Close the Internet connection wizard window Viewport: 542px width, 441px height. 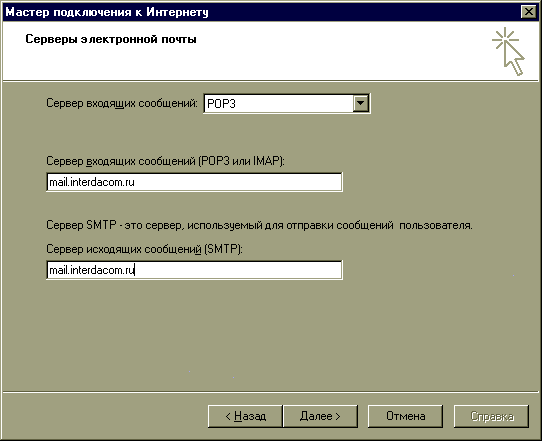[x=529, y=12]
